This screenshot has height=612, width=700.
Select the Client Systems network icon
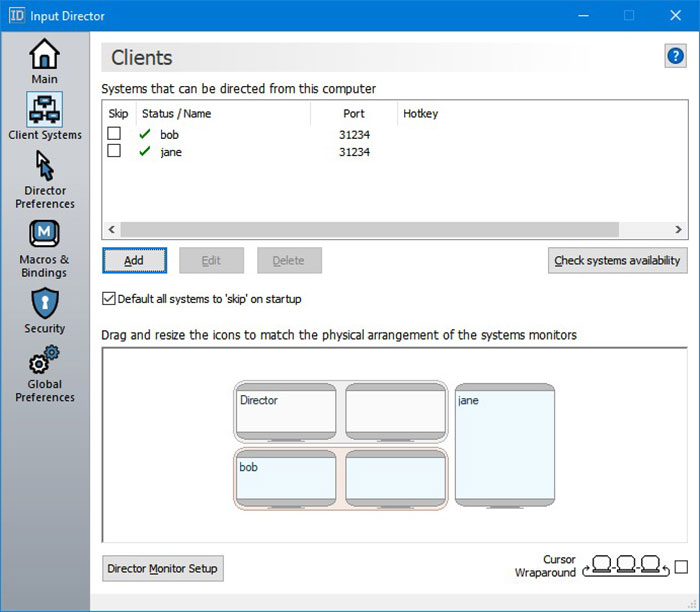44,109
